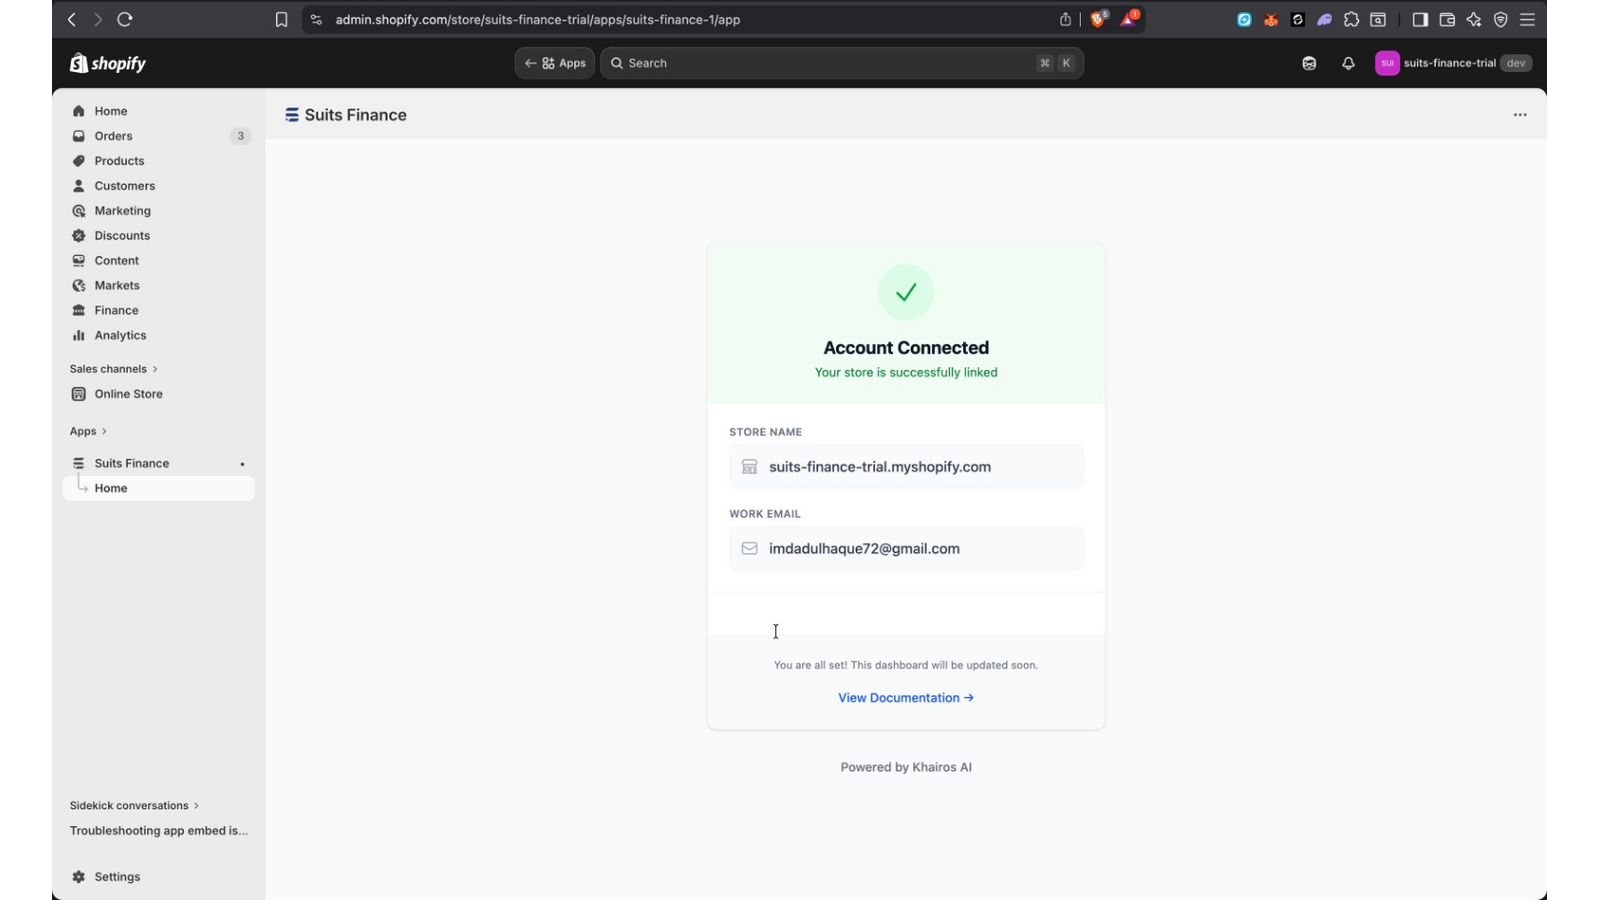Image resolution: width=1600 pixels, height=900 pixels.
Task: Expand Sidekick conversations list
Action: point(134,805)
